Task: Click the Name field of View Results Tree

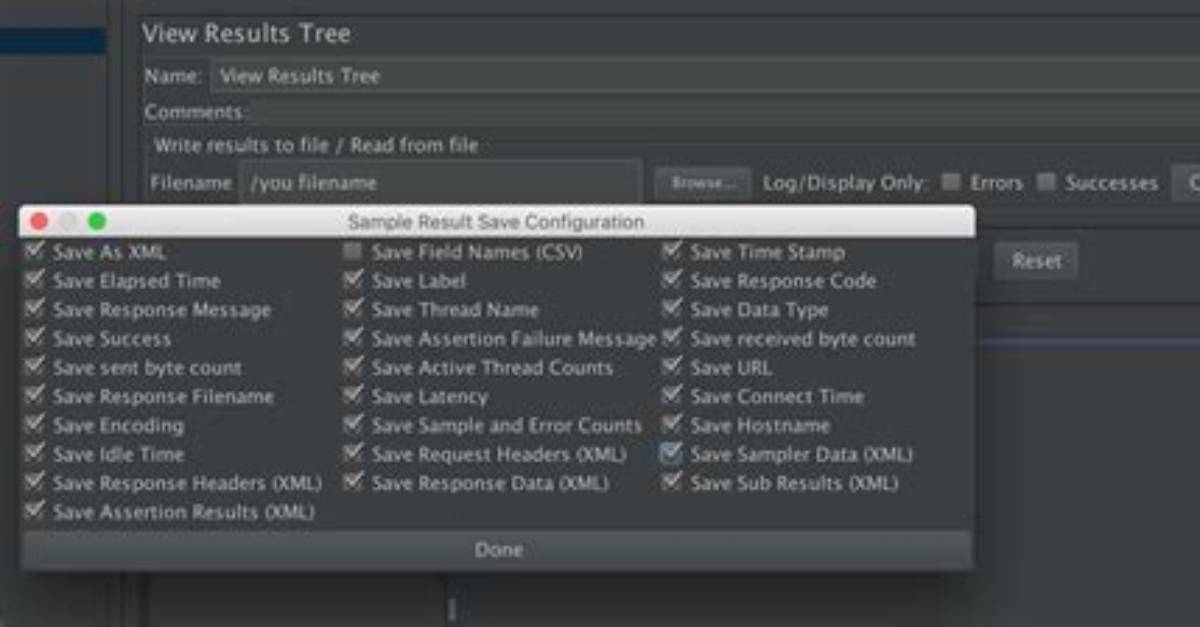Action: tap(705, 76)
